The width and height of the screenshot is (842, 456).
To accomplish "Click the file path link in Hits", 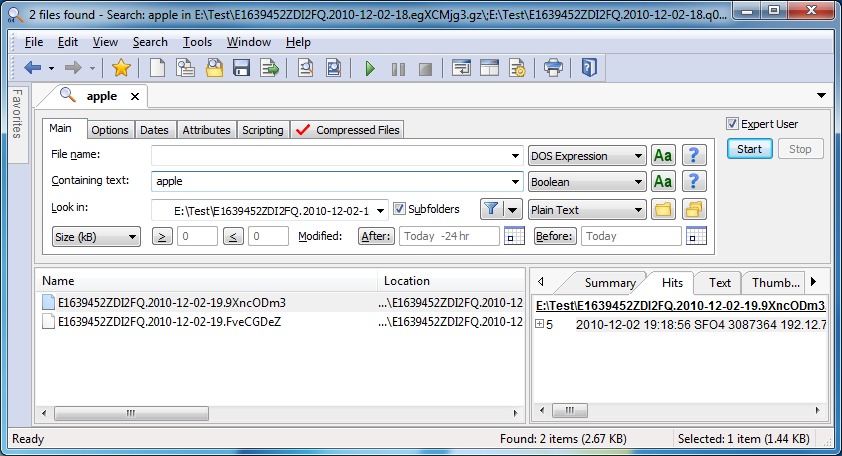I will pos(680,306).
